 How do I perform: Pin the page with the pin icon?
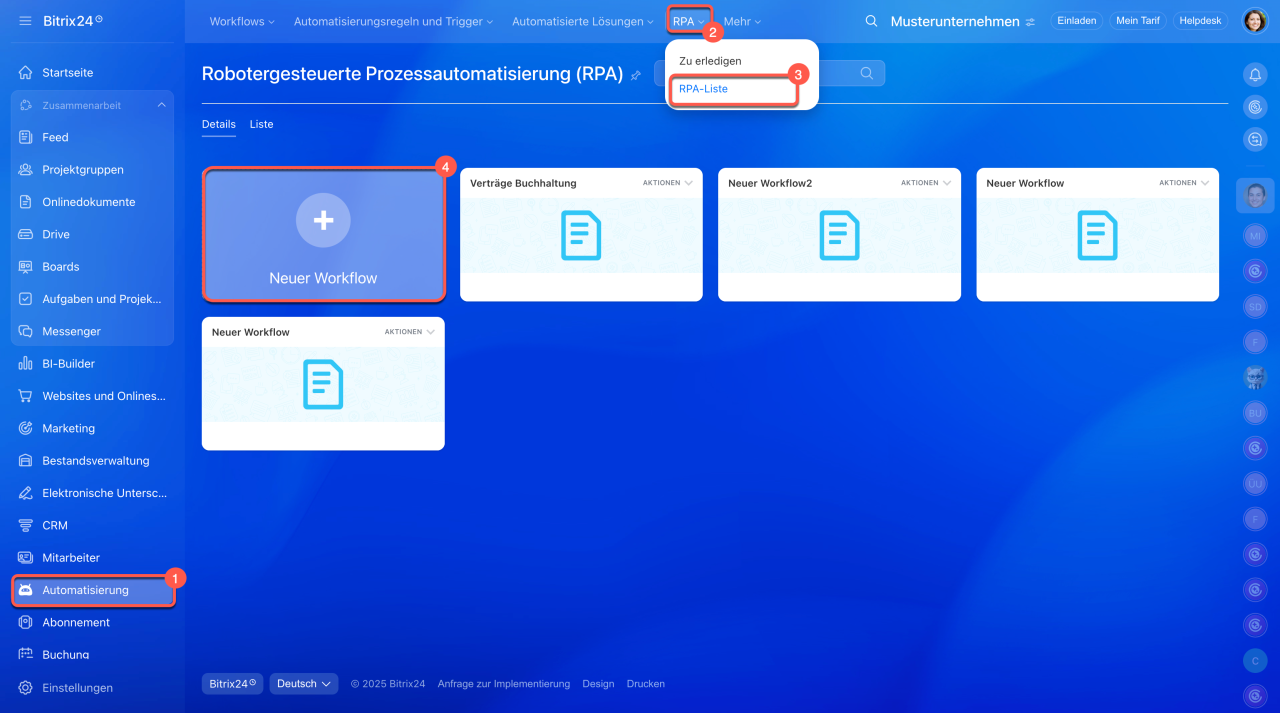tap(636, 75)
